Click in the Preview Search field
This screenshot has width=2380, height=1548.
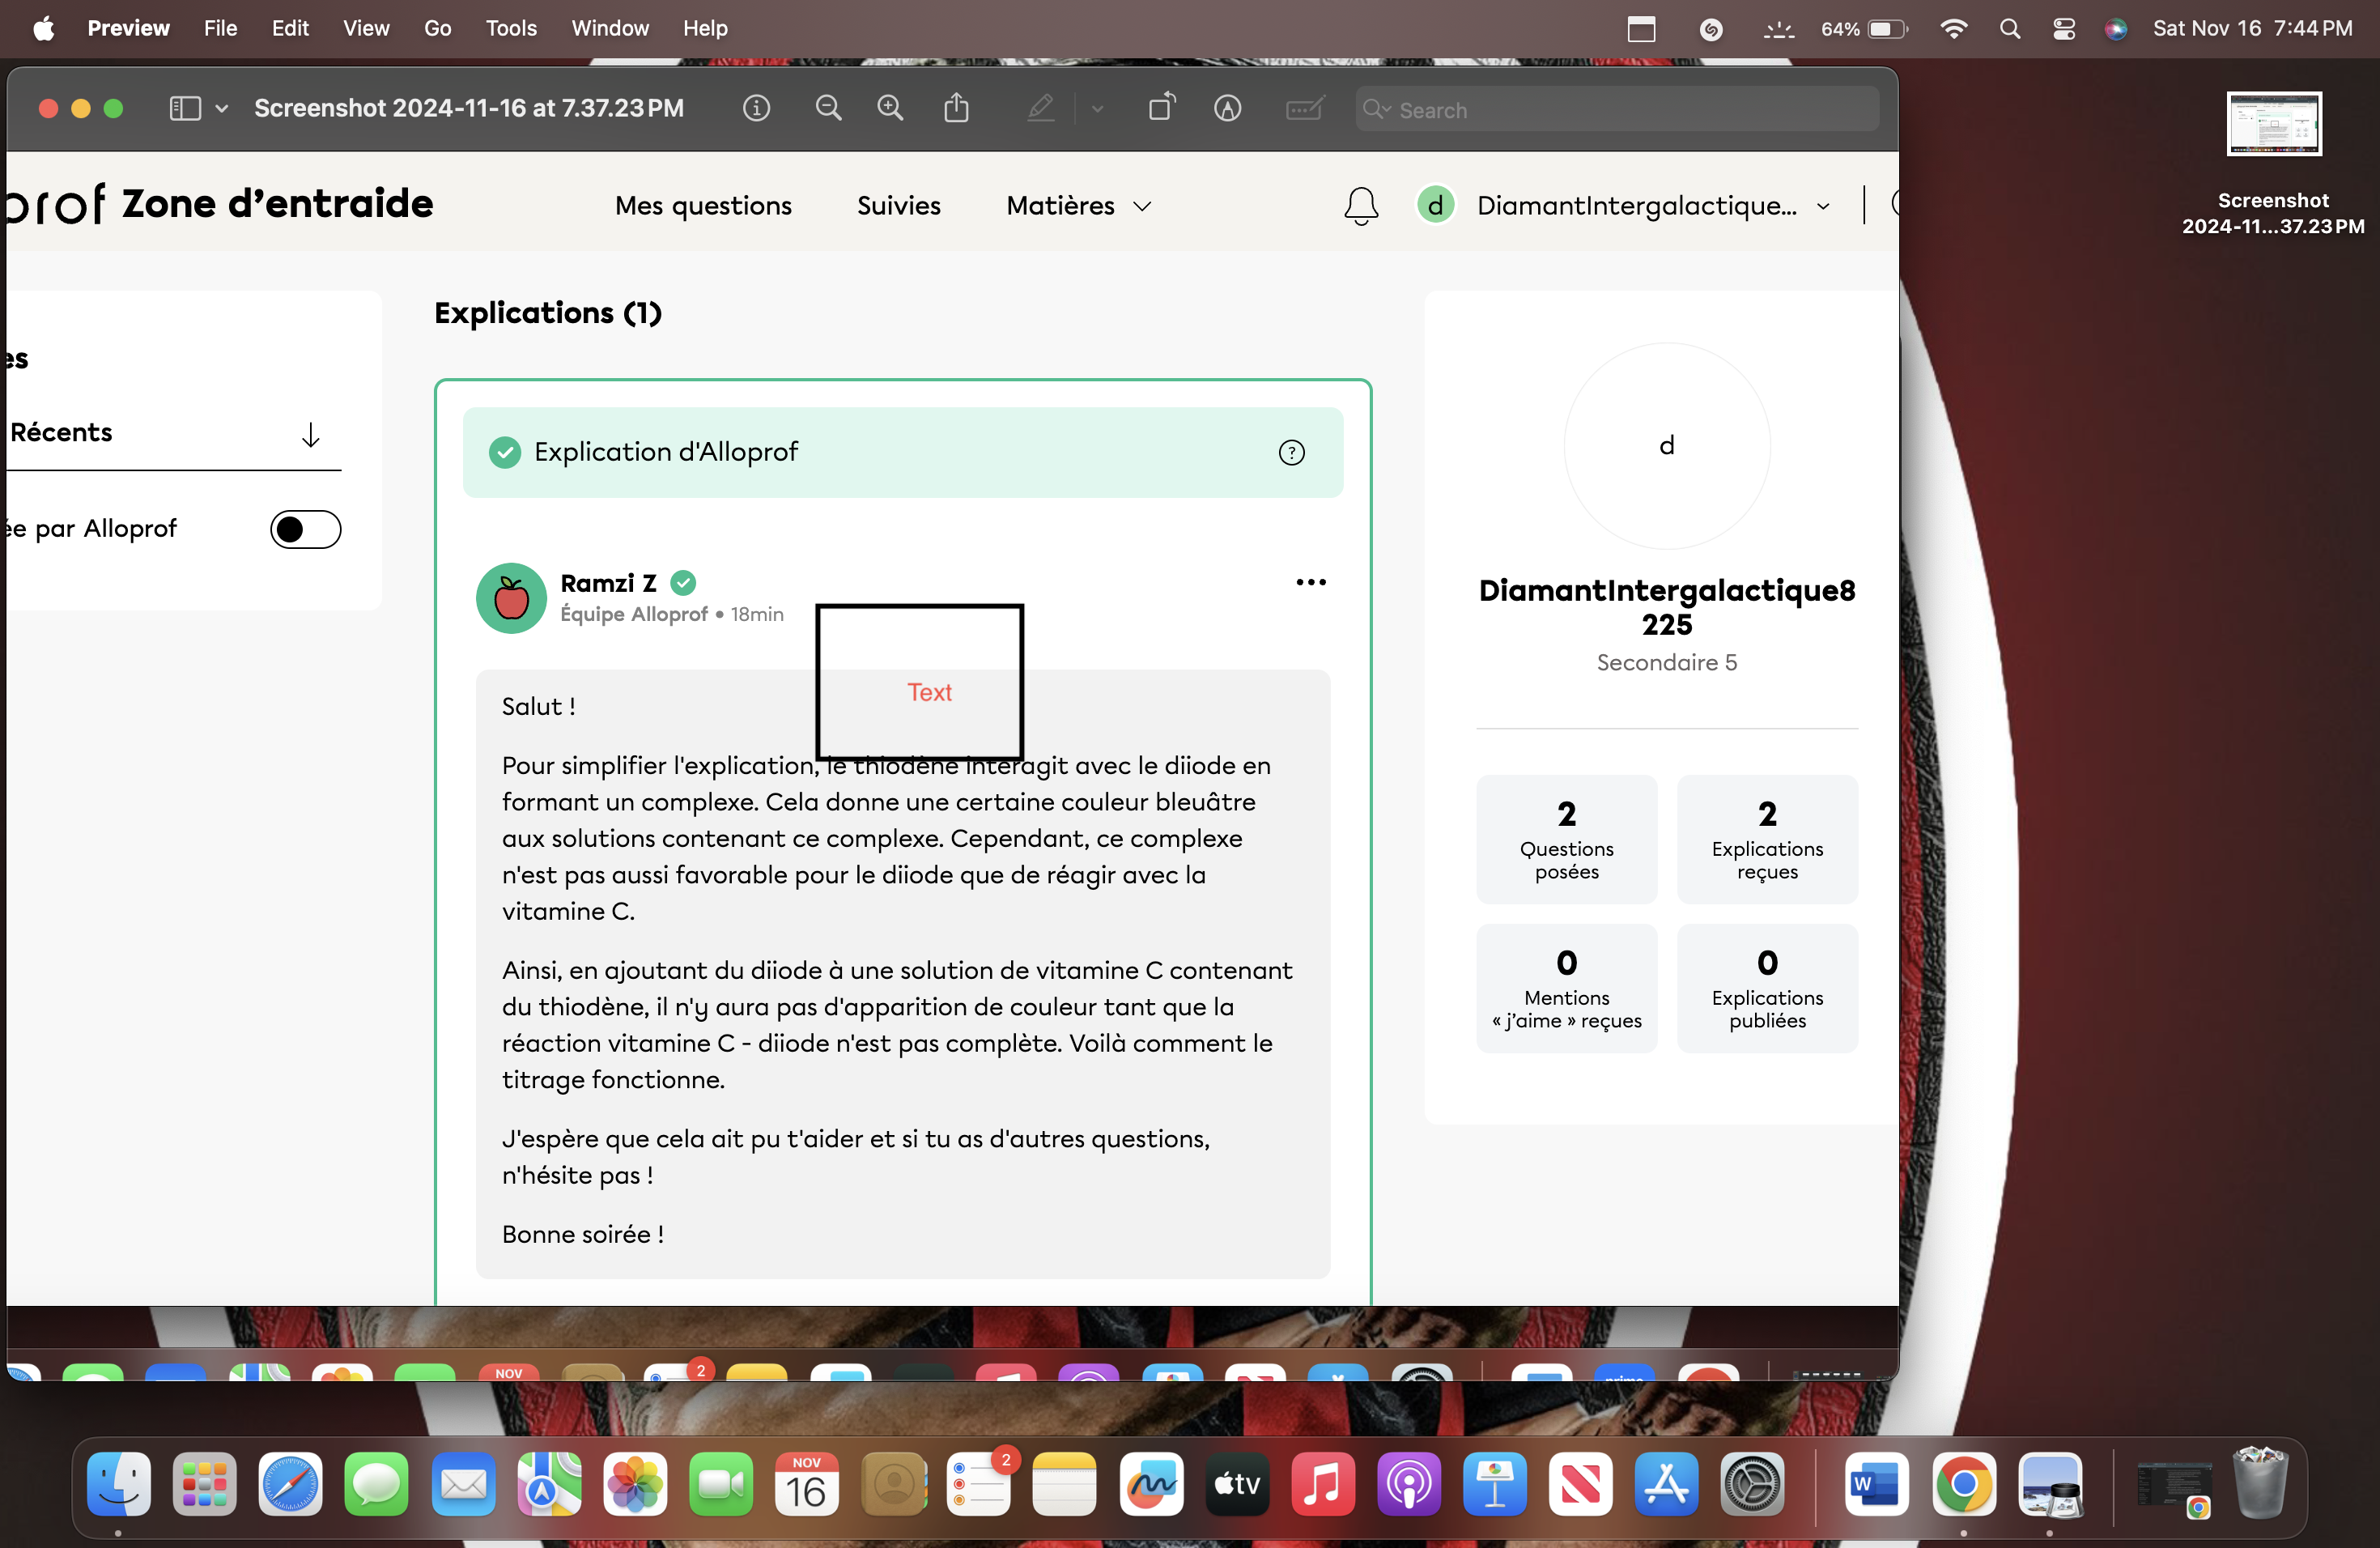coord(1630,109)
